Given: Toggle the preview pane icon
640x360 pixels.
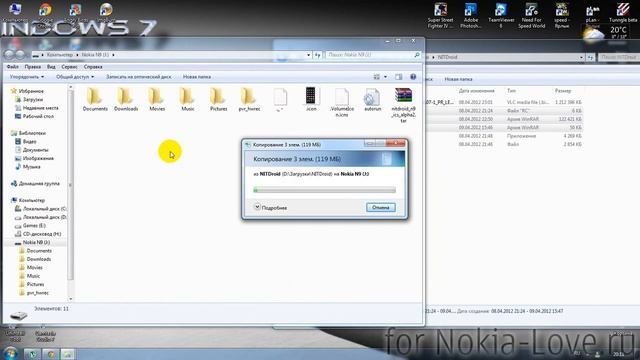Looking at the screenshot, I should pos(398,77).
